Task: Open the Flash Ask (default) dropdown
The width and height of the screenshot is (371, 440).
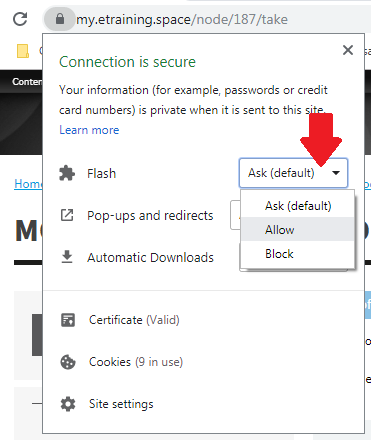Action: [293, 173]
